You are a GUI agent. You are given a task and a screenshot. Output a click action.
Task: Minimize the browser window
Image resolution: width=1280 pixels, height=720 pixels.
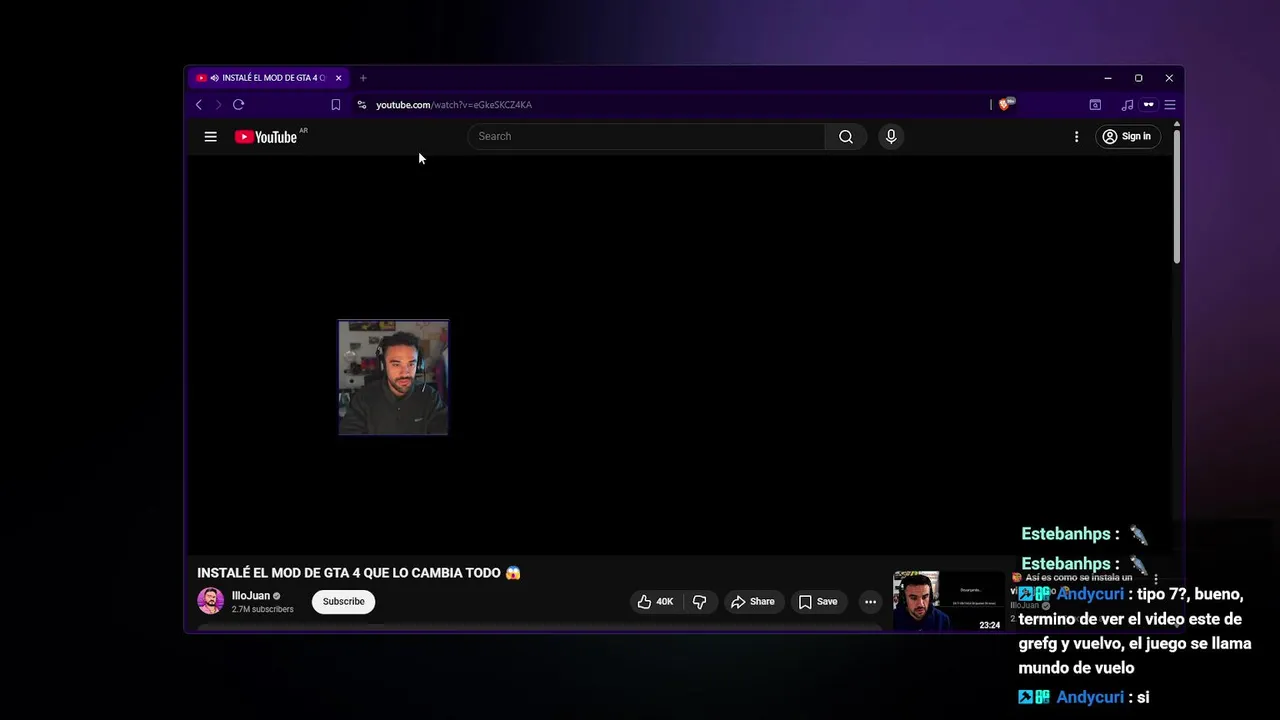1107,78
